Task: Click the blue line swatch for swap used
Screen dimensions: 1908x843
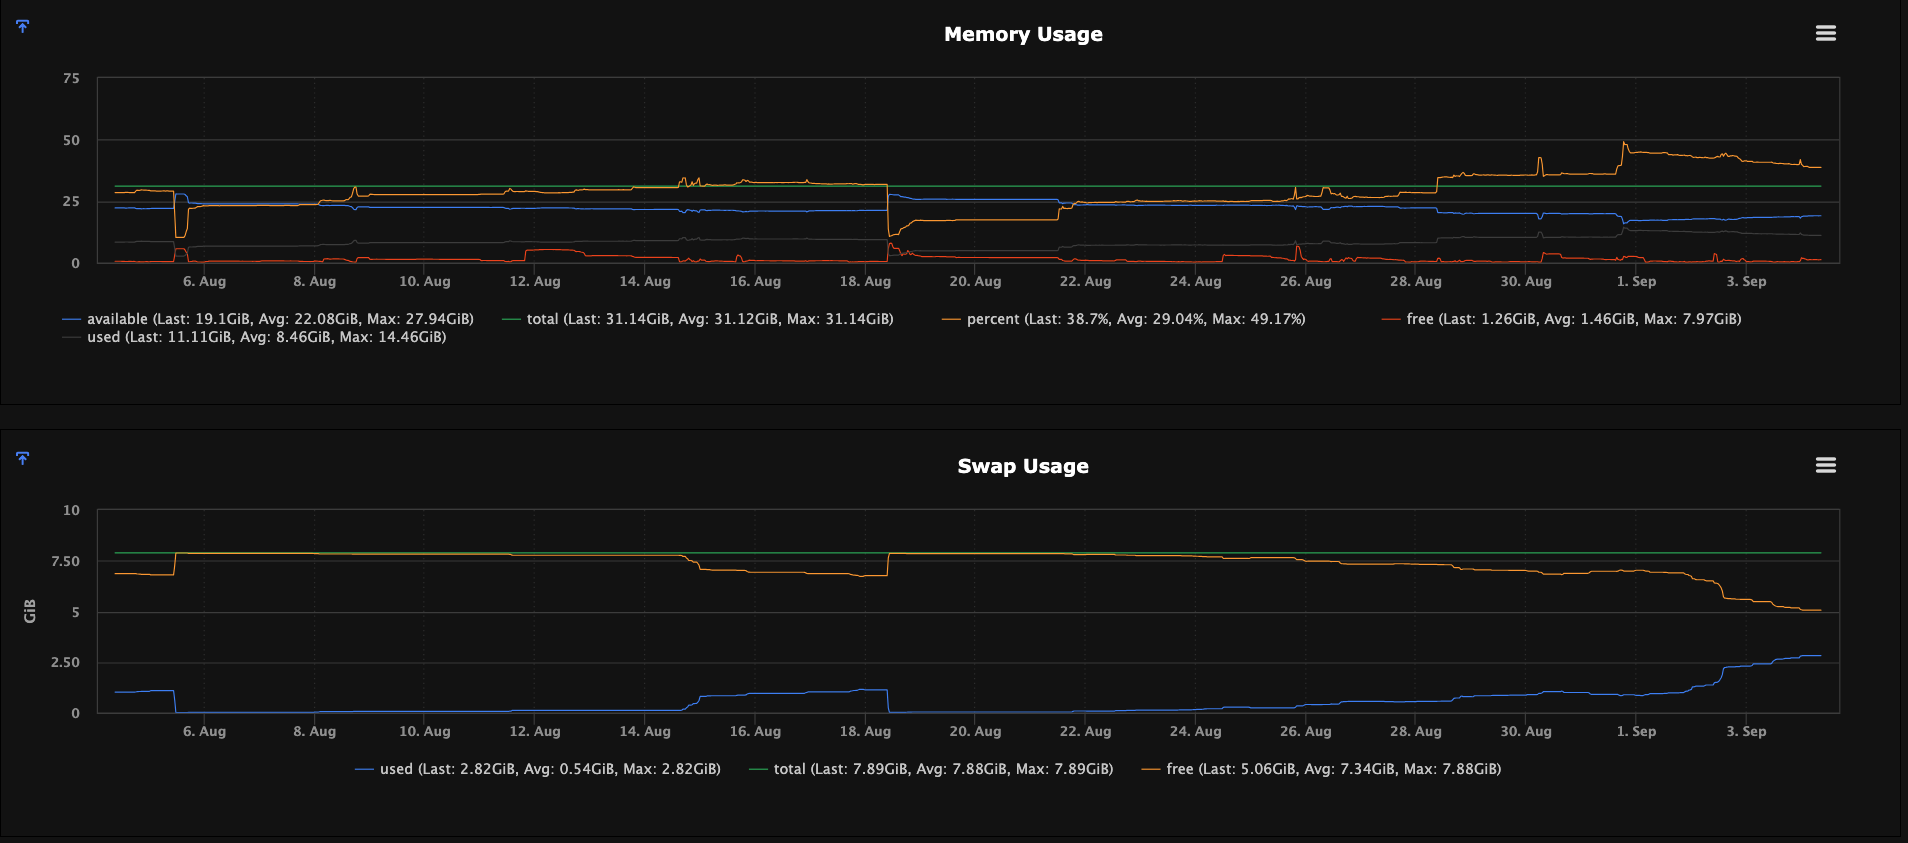Action: click(364, 770)
